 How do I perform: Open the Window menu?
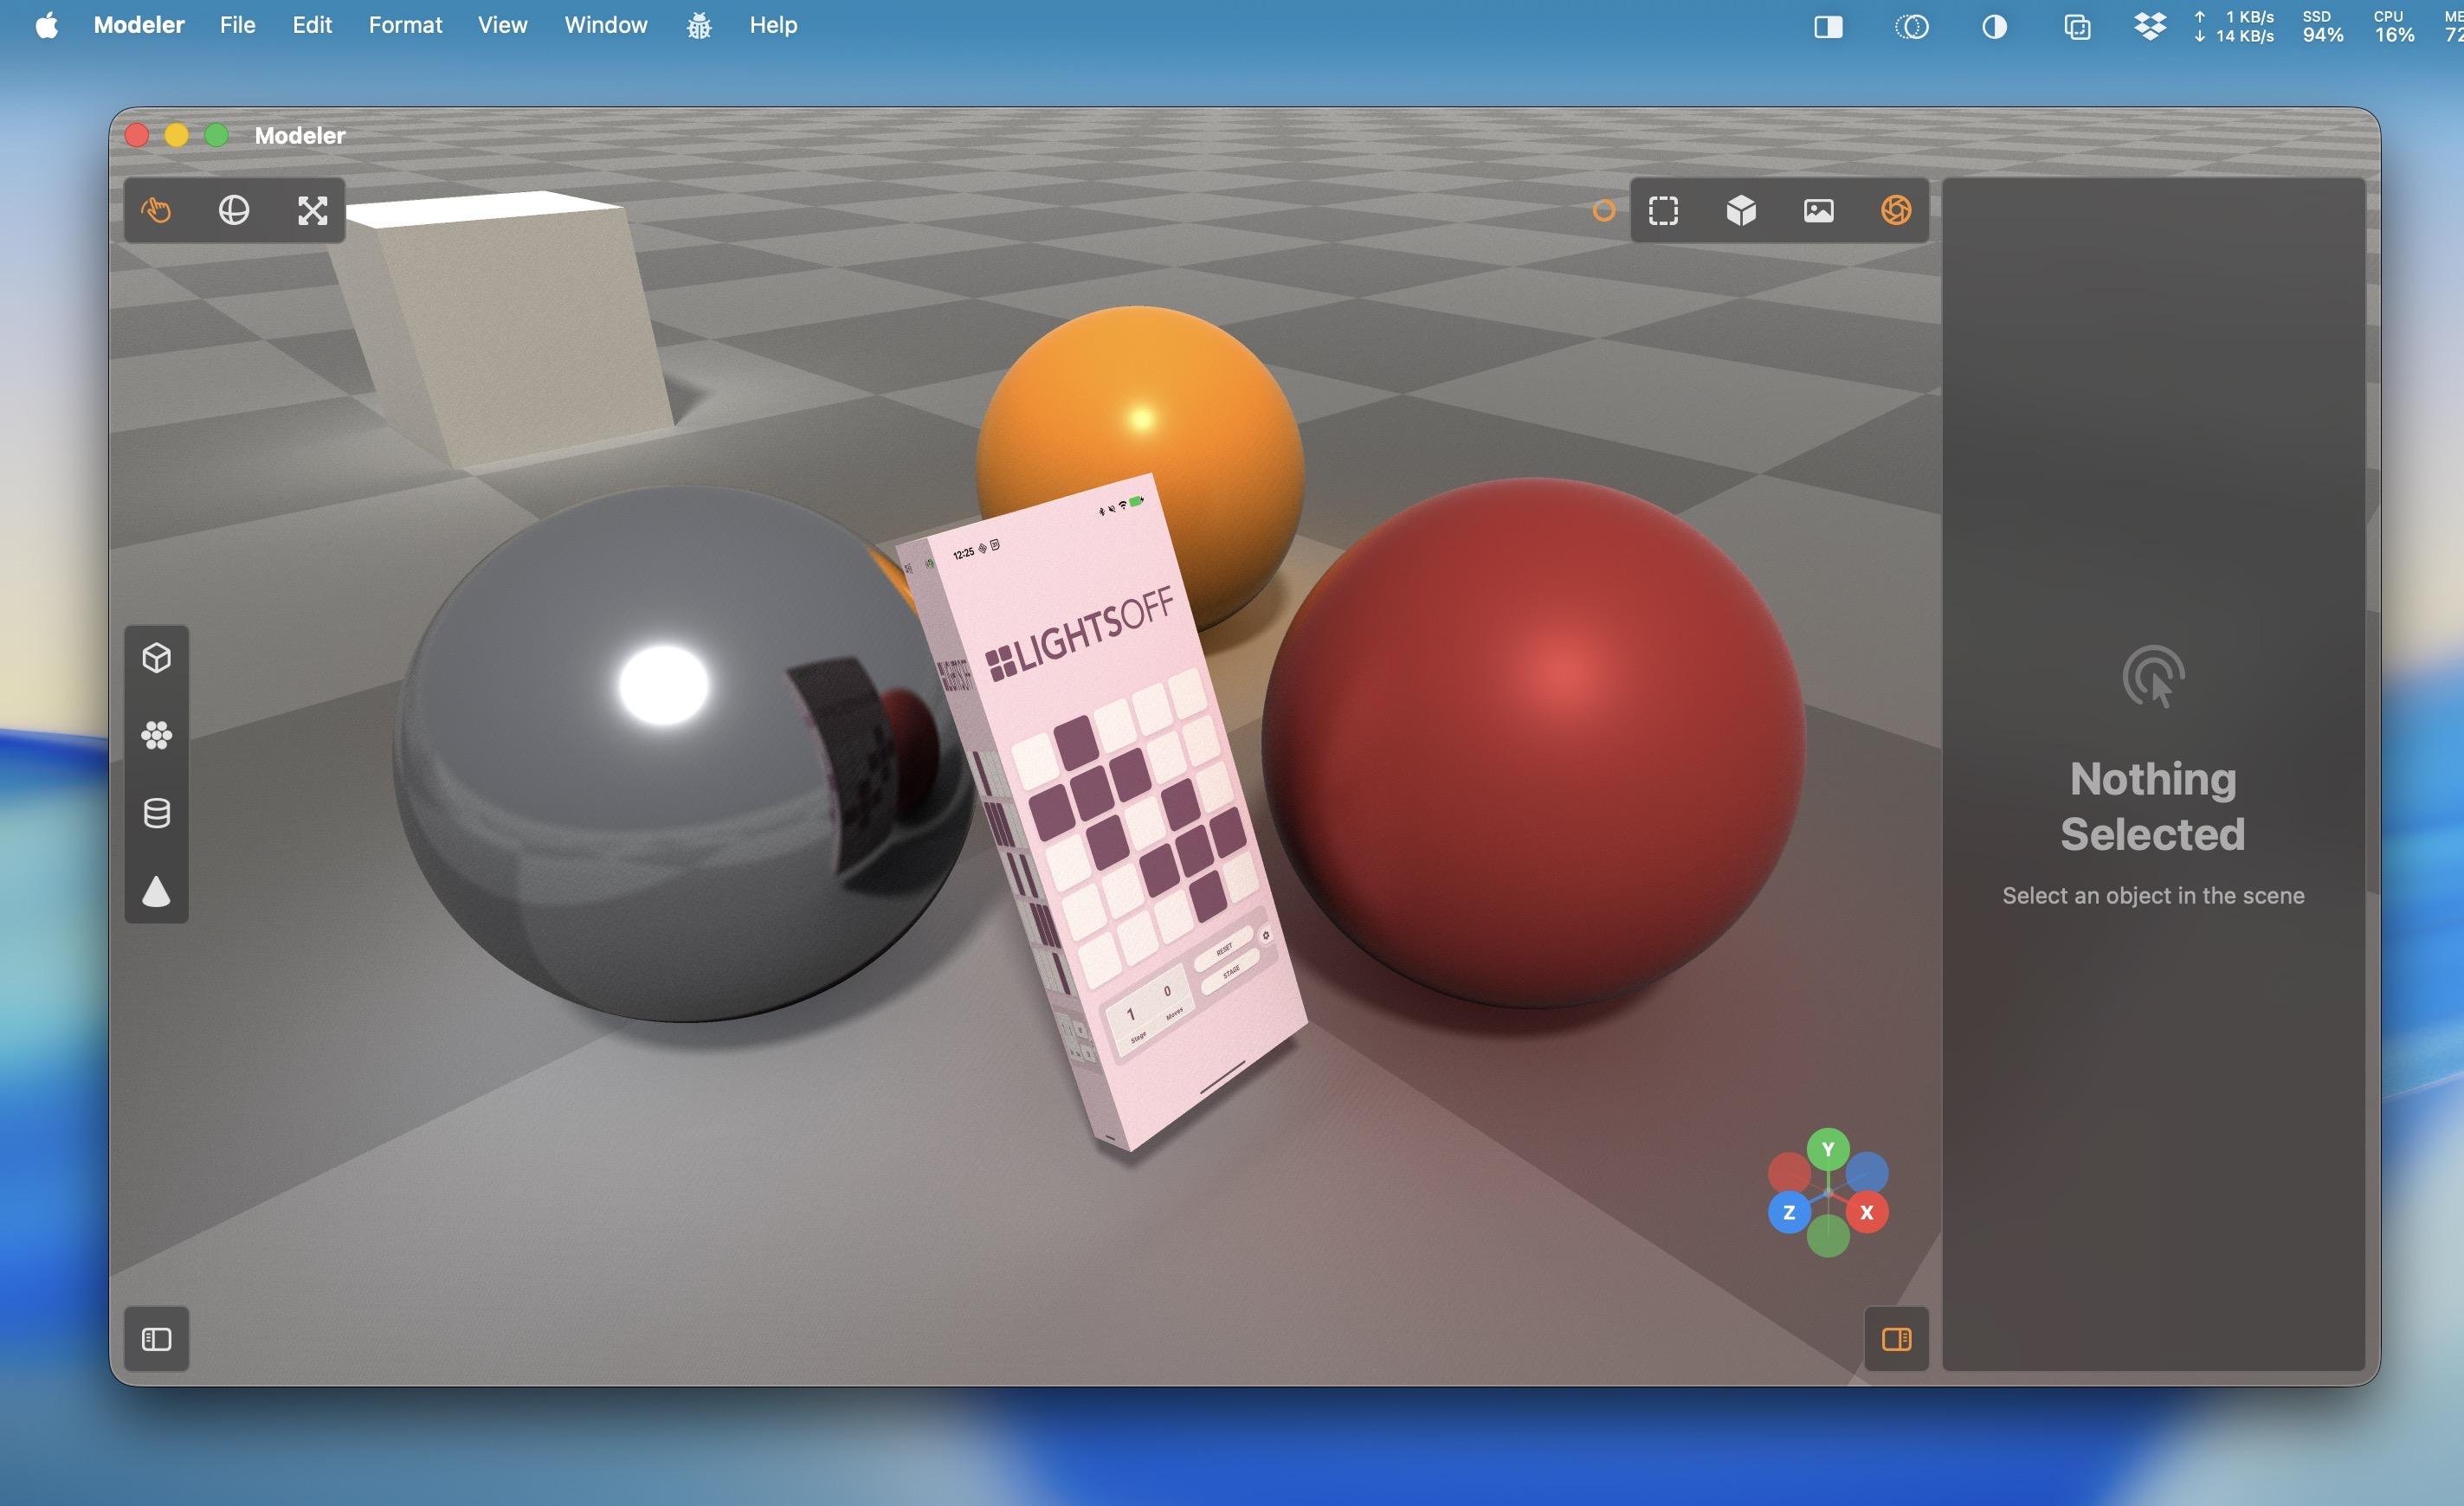point(606,25)
